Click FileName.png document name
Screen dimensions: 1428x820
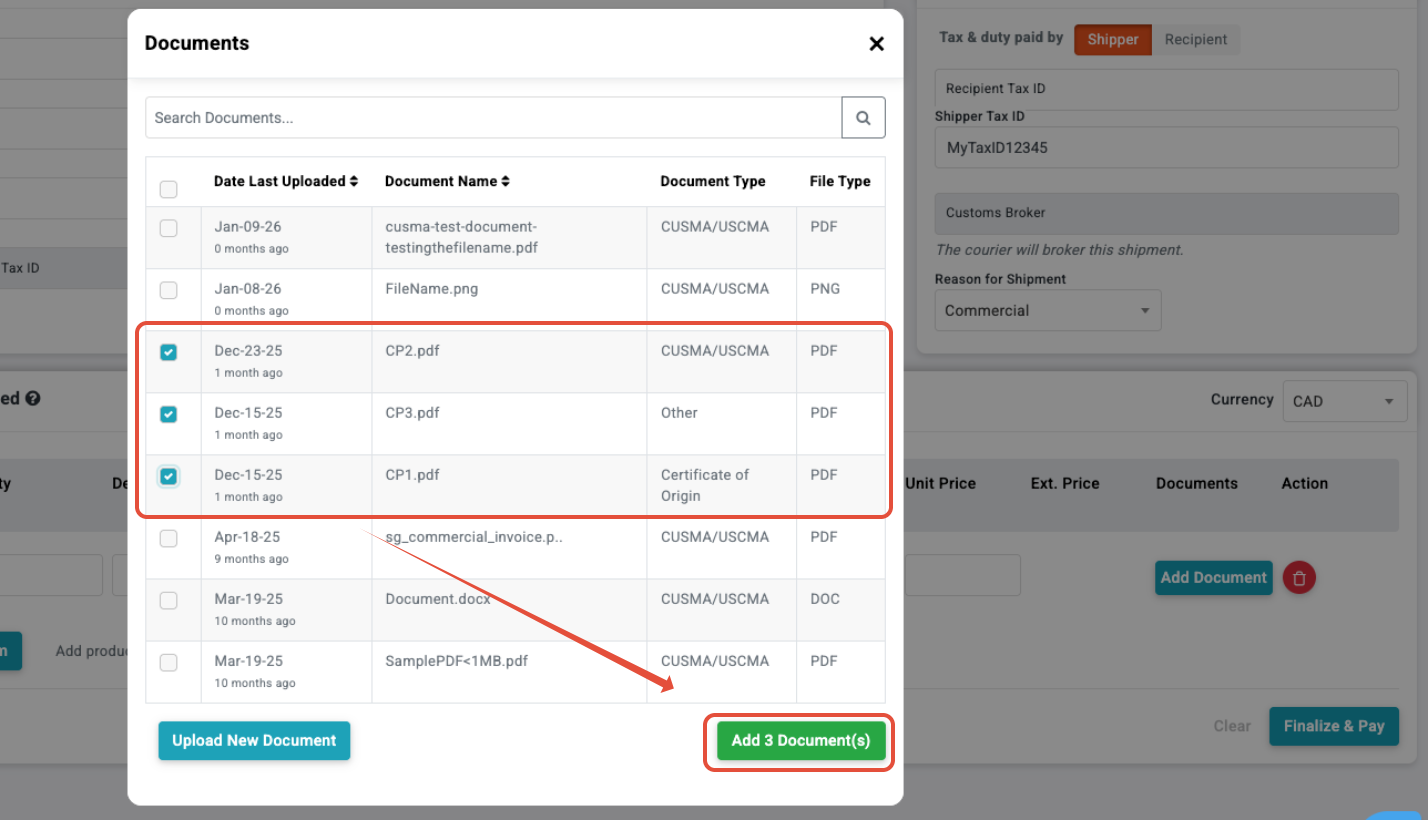click(432, 289)
